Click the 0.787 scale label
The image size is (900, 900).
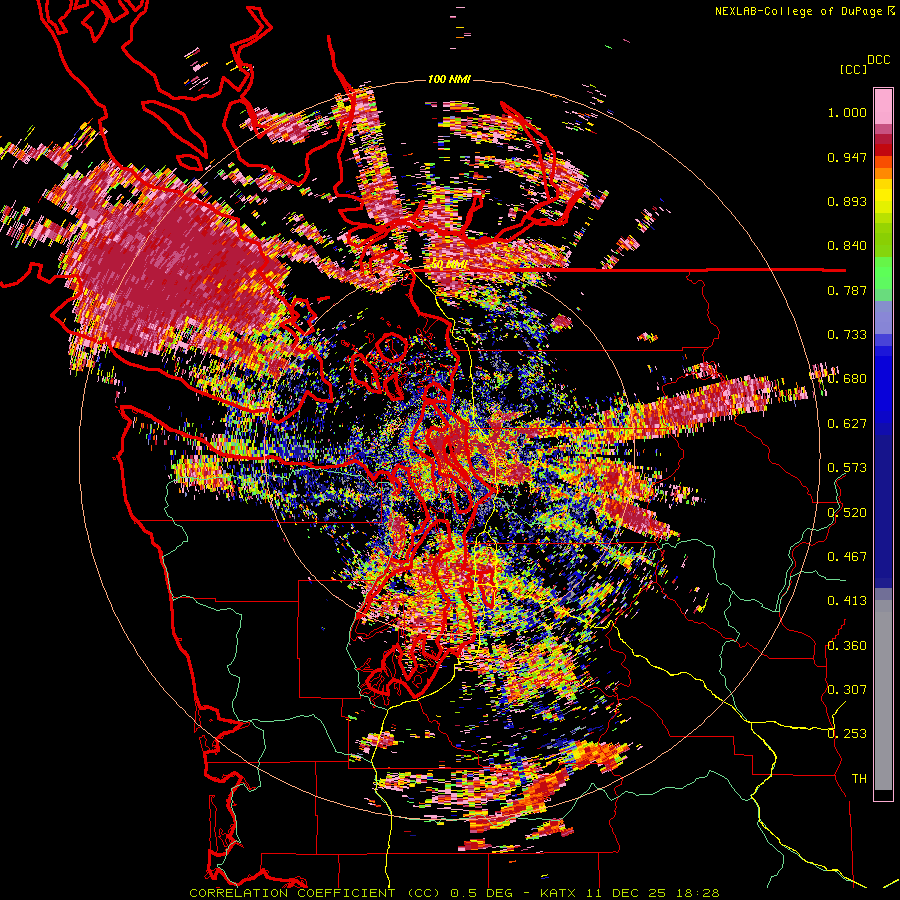[847, 290]
